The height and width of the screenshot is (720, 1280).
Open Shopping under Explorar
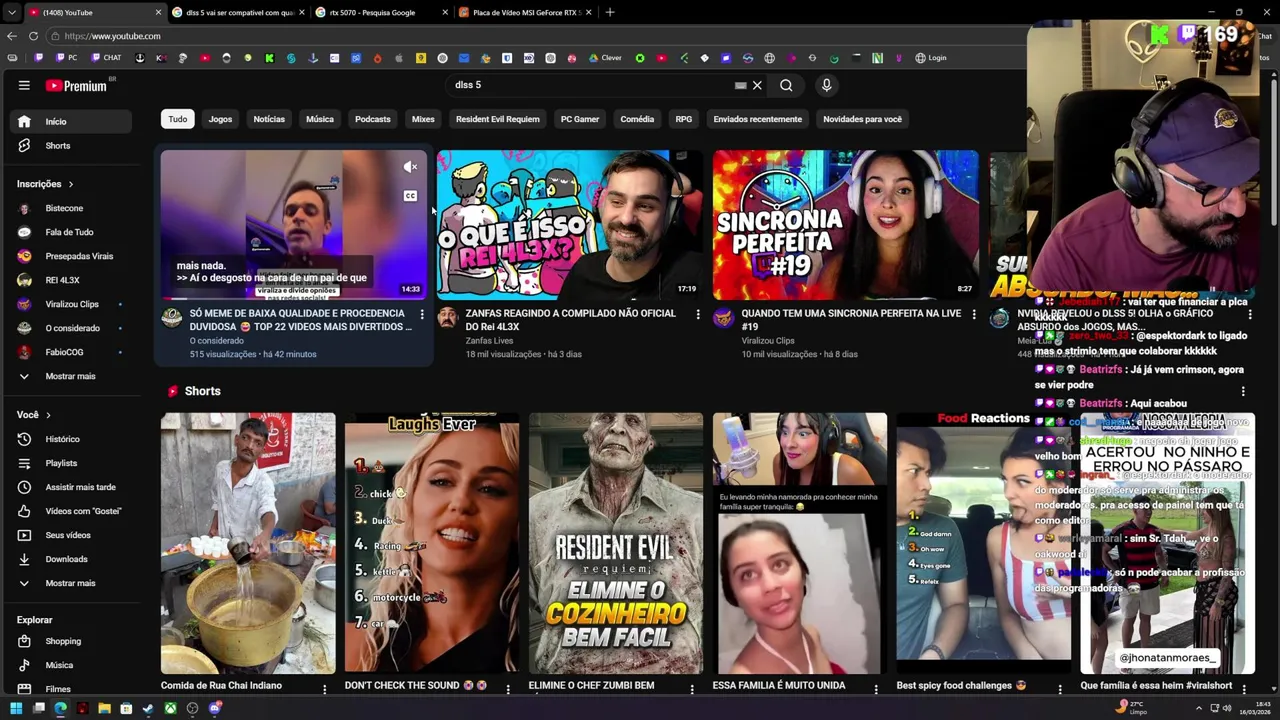click(70, 641)
